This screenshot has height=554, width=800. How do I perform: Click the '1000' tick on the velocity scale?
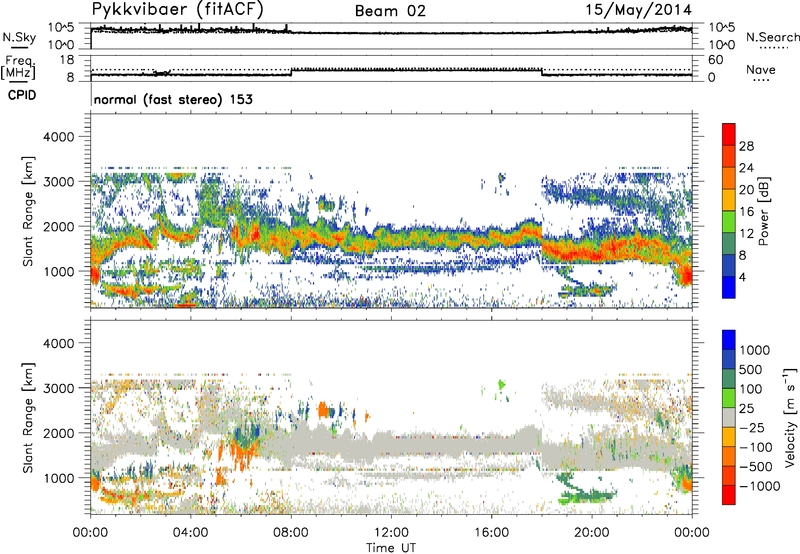[x=755, y=350]
